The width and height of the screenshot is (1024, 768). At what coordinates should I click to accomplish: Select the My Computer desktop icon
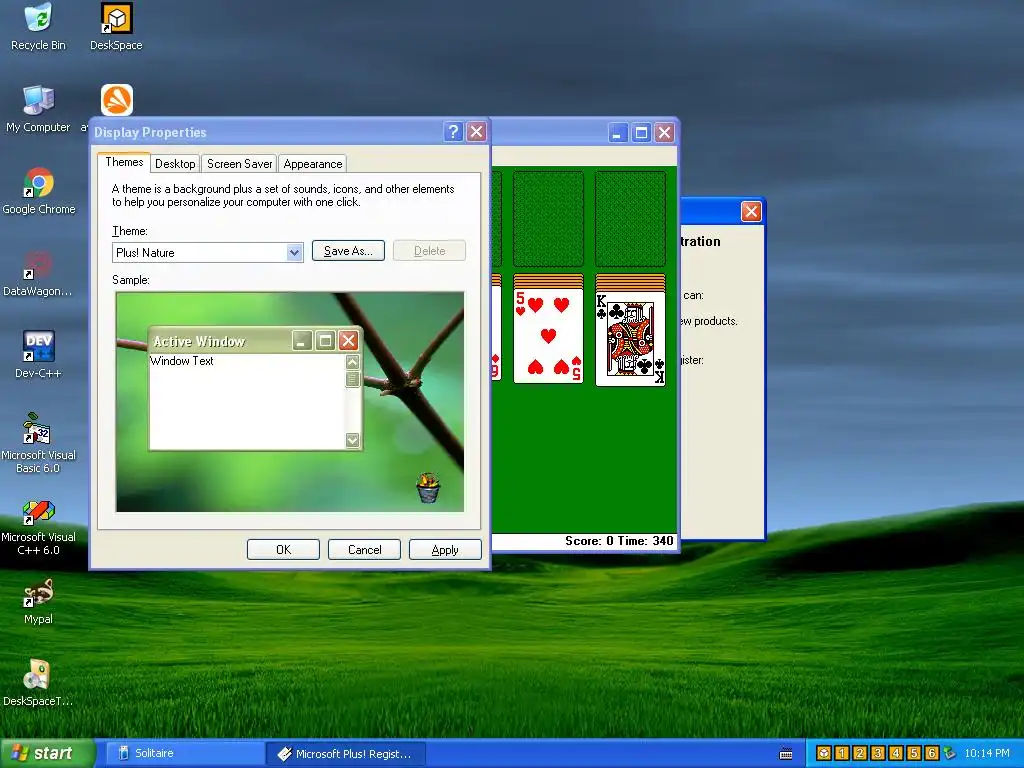[x=38, y=109]
